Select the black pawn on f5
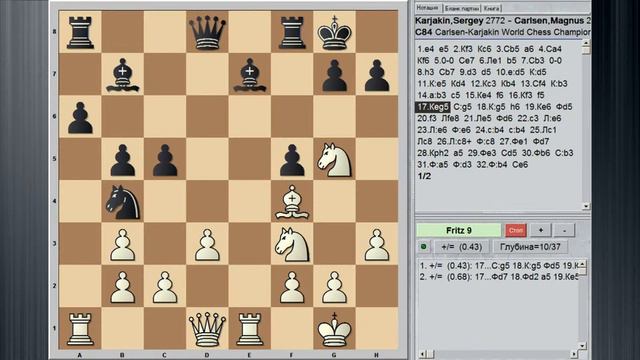640x360 pixels. 292,160
